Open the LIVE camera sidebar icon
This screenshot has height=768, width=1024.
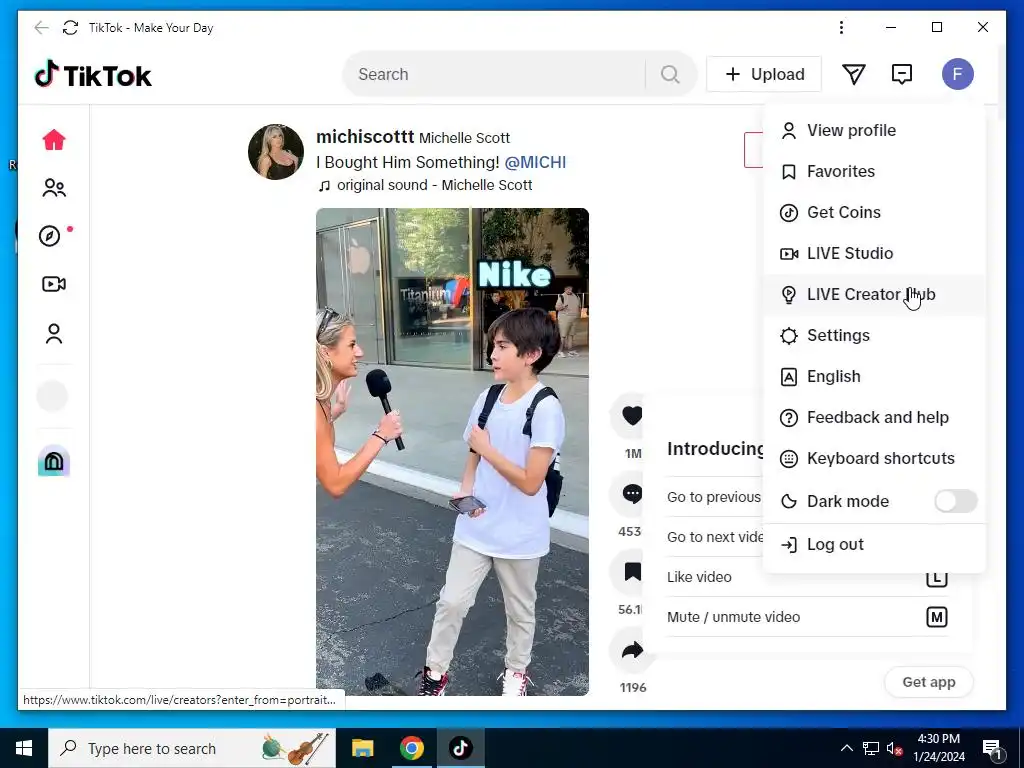(x=54, y=284)
